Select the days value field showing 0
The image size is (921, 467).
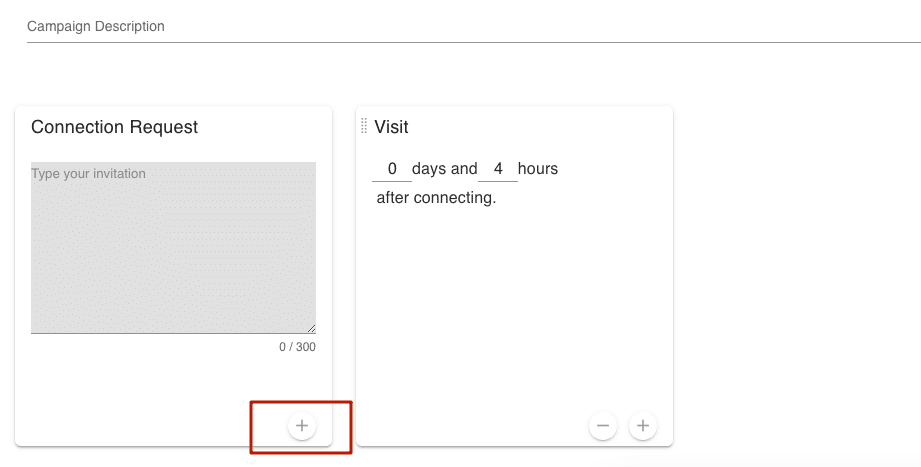[392, 169]
